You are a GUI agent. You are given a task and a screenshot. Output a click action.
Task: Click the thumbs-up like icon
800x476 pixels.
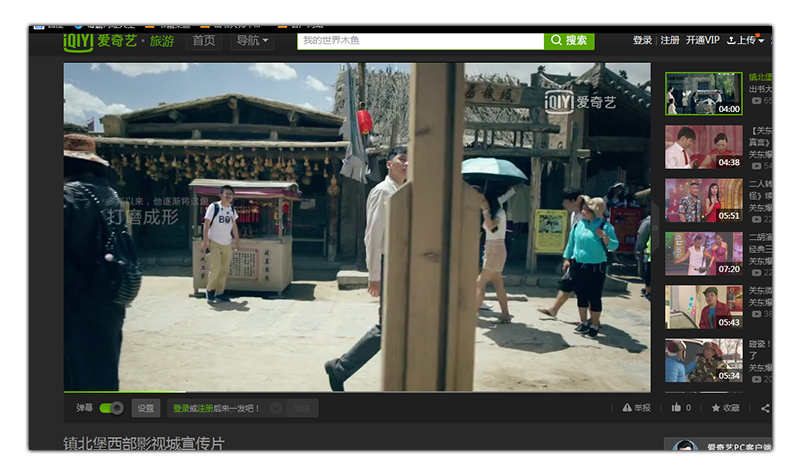[x=677, y=408]
